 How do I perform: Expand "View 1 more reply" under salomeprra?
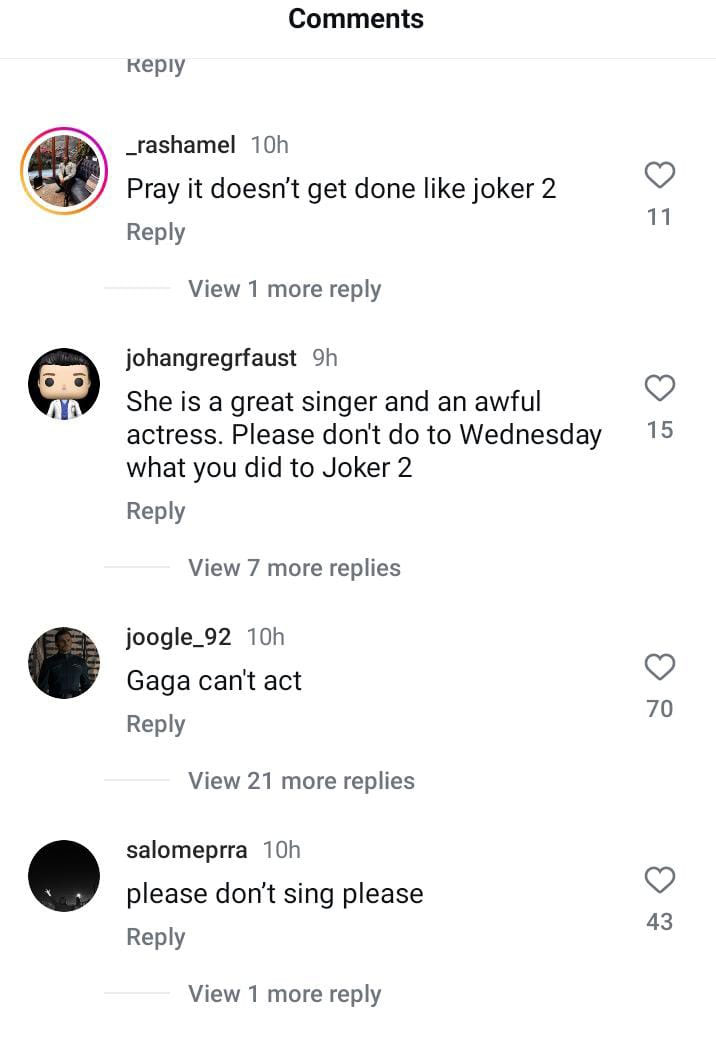click(284, 994)
